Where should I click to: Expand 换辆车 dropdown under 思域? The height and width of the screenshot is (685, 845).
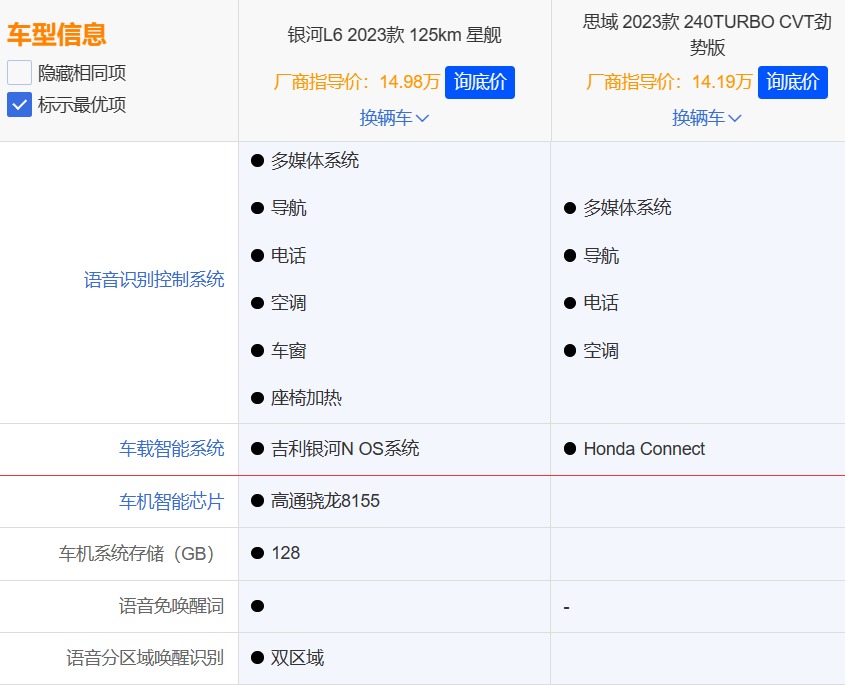(x=706, y=118)
